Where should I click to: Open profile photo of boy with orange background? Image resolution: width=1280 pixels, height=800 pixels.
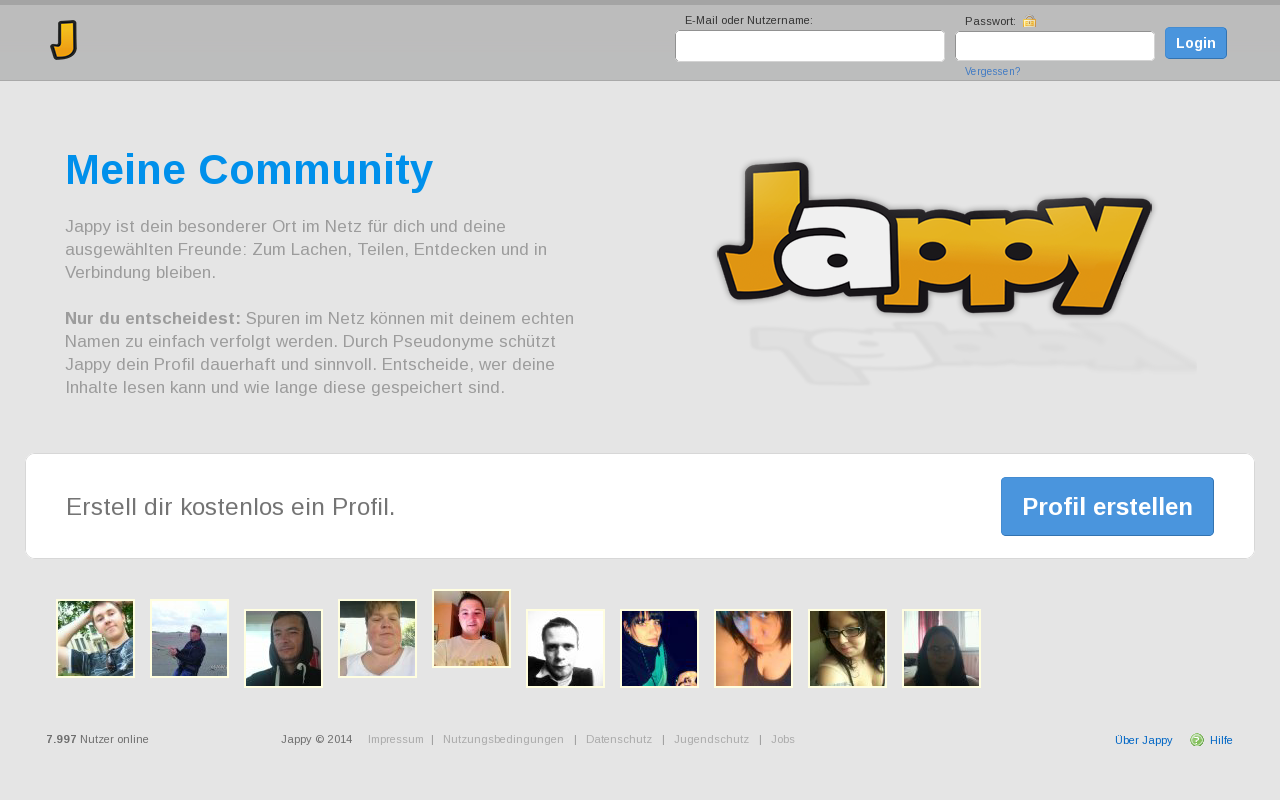[472, 629]
